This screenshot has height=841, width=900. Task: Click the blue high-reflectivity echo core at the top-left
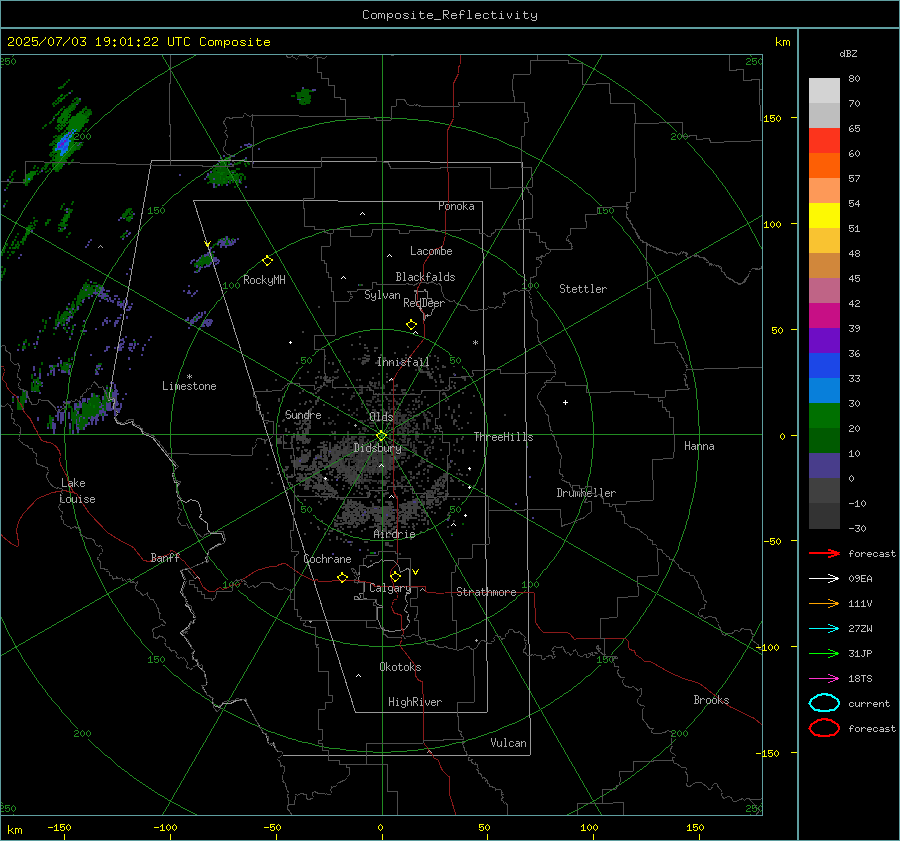pyautogui.click(x=65, y=142)
